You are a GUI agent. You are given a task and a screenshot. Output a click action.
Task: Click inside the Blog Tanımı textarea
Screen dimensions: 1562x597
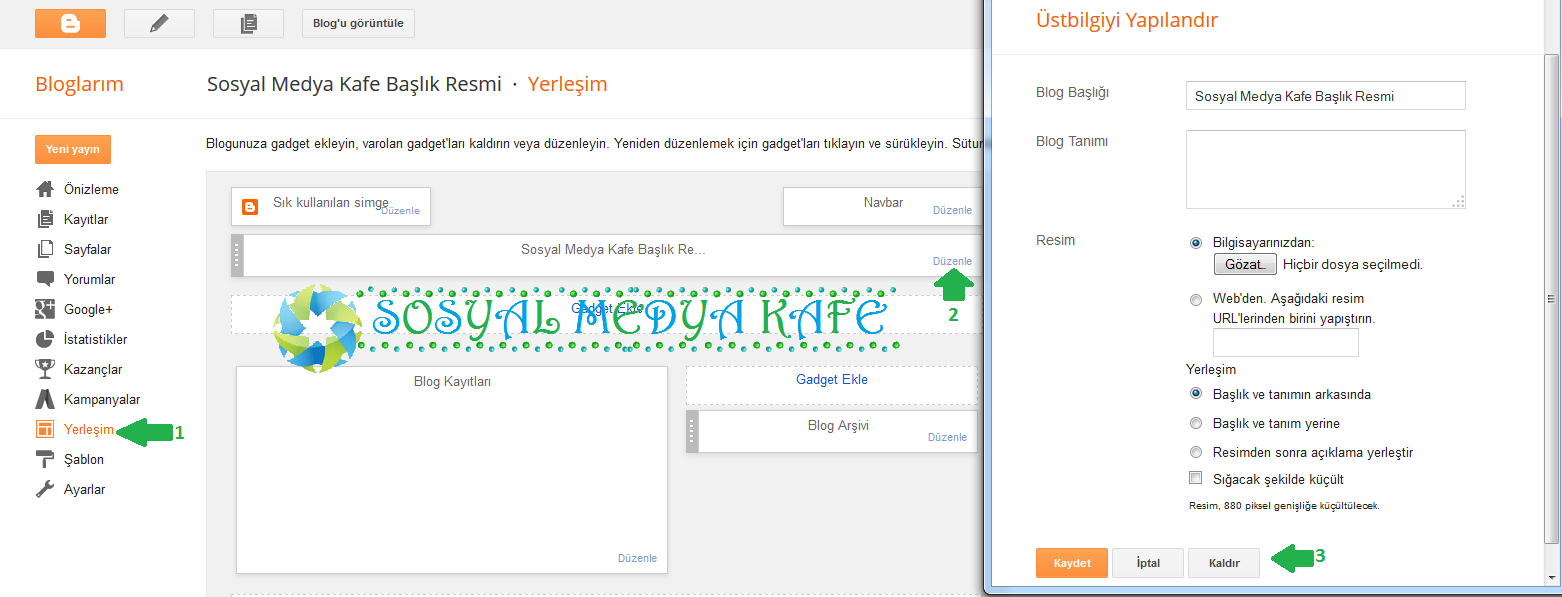[x=1325, y=169]
